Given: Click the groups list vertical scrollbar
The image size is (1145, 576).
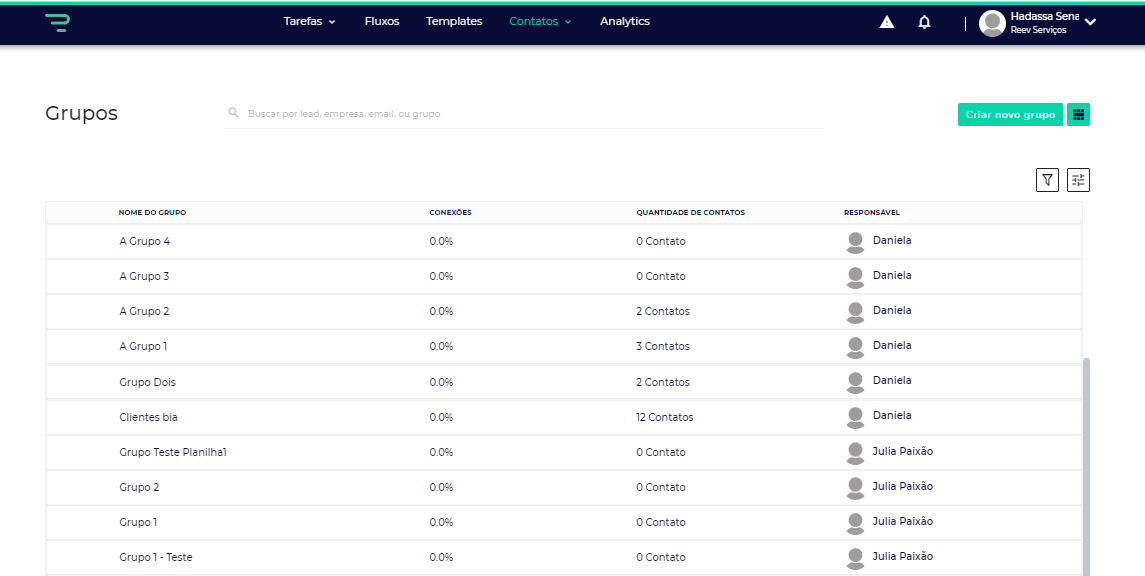Looking at the screenshot, I should (x=1087, y=460).
